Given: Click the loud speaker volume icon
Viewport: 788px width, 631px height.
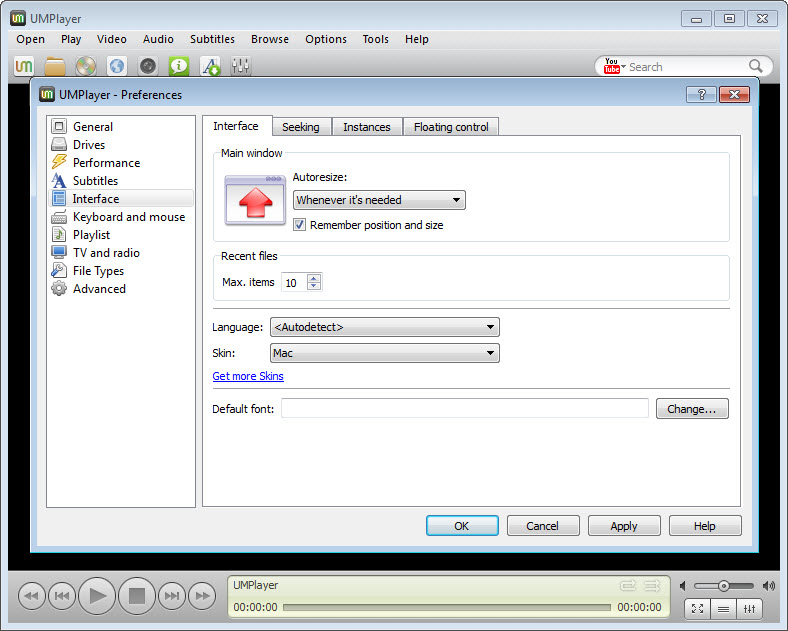Looking at the screenshot, I should pos(769,586).
